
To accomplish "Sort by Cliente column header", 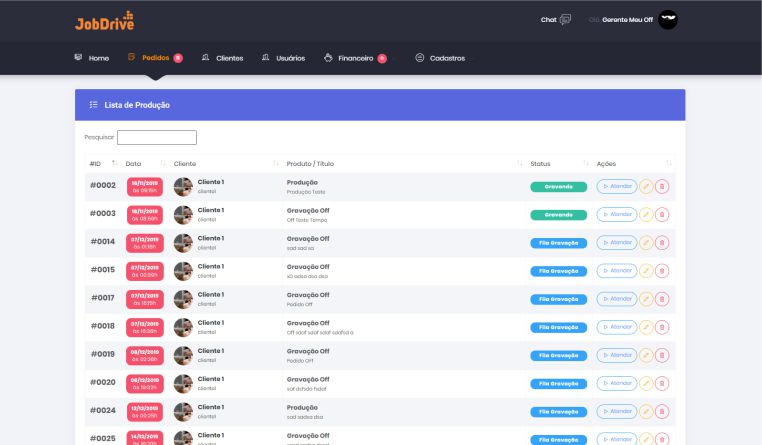I will (185, 163).
